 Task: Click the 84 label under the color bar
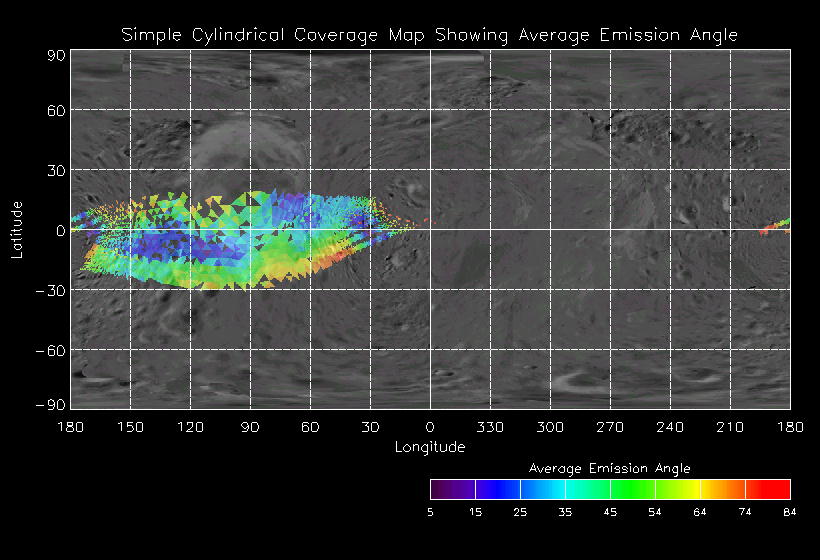[790, 513]
